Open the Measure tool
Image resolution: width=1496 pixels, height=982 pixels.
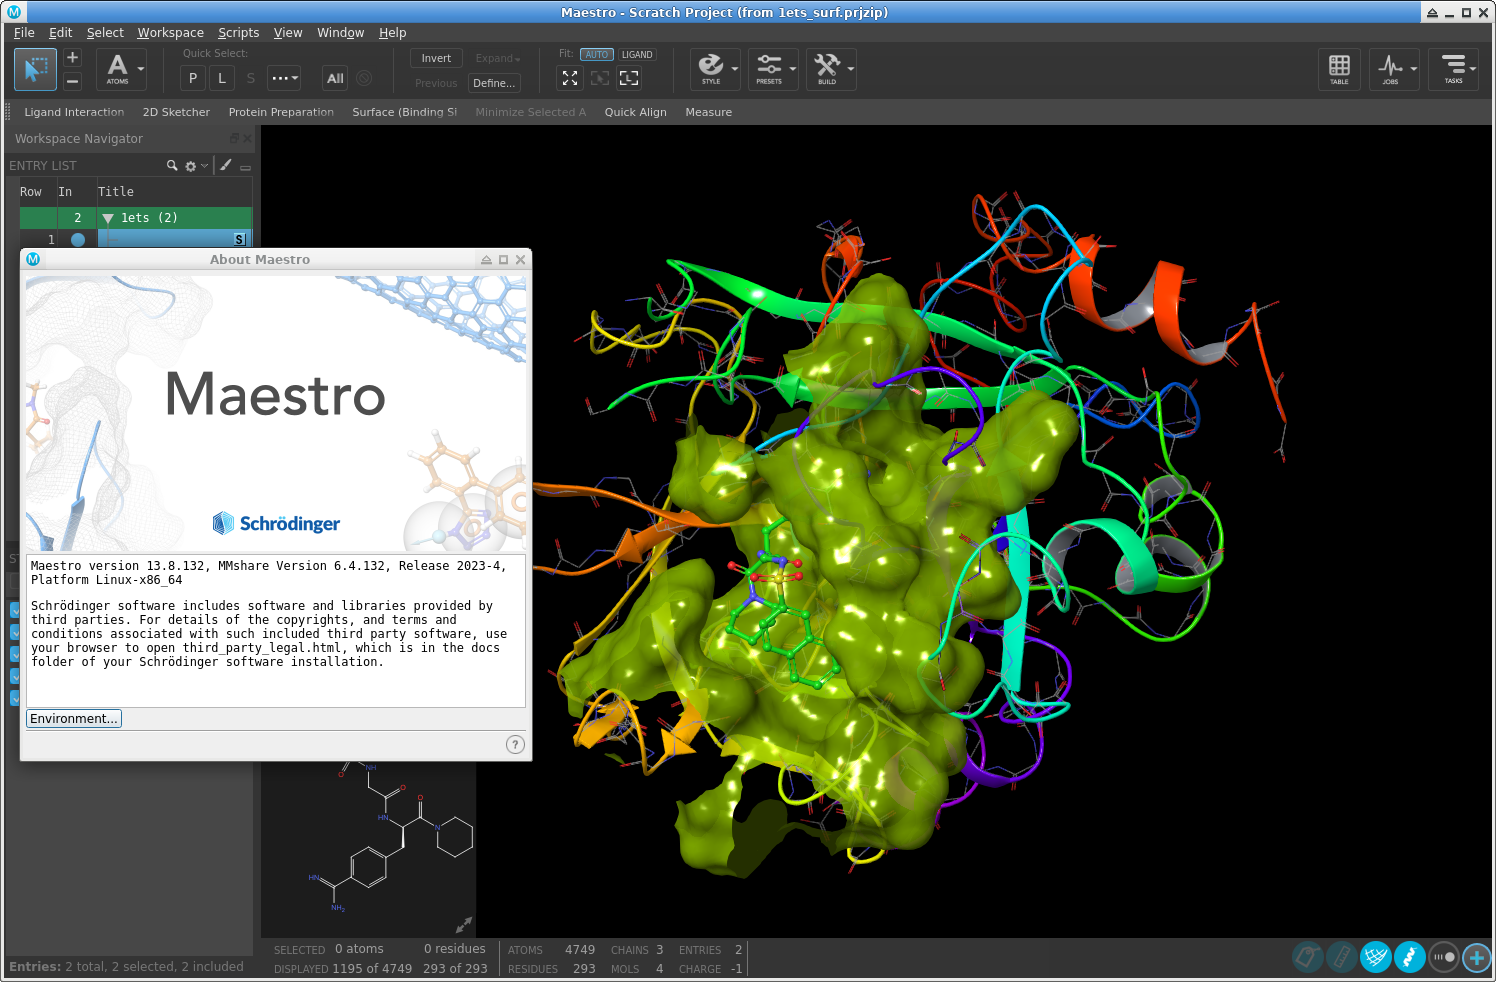point(708,112)
